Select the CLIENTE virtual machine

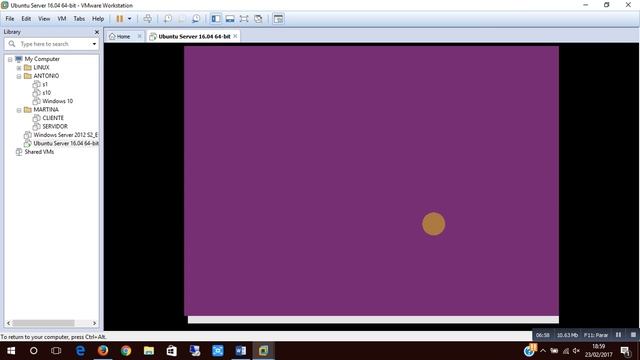pyautogui.click(x=53, y=118)
